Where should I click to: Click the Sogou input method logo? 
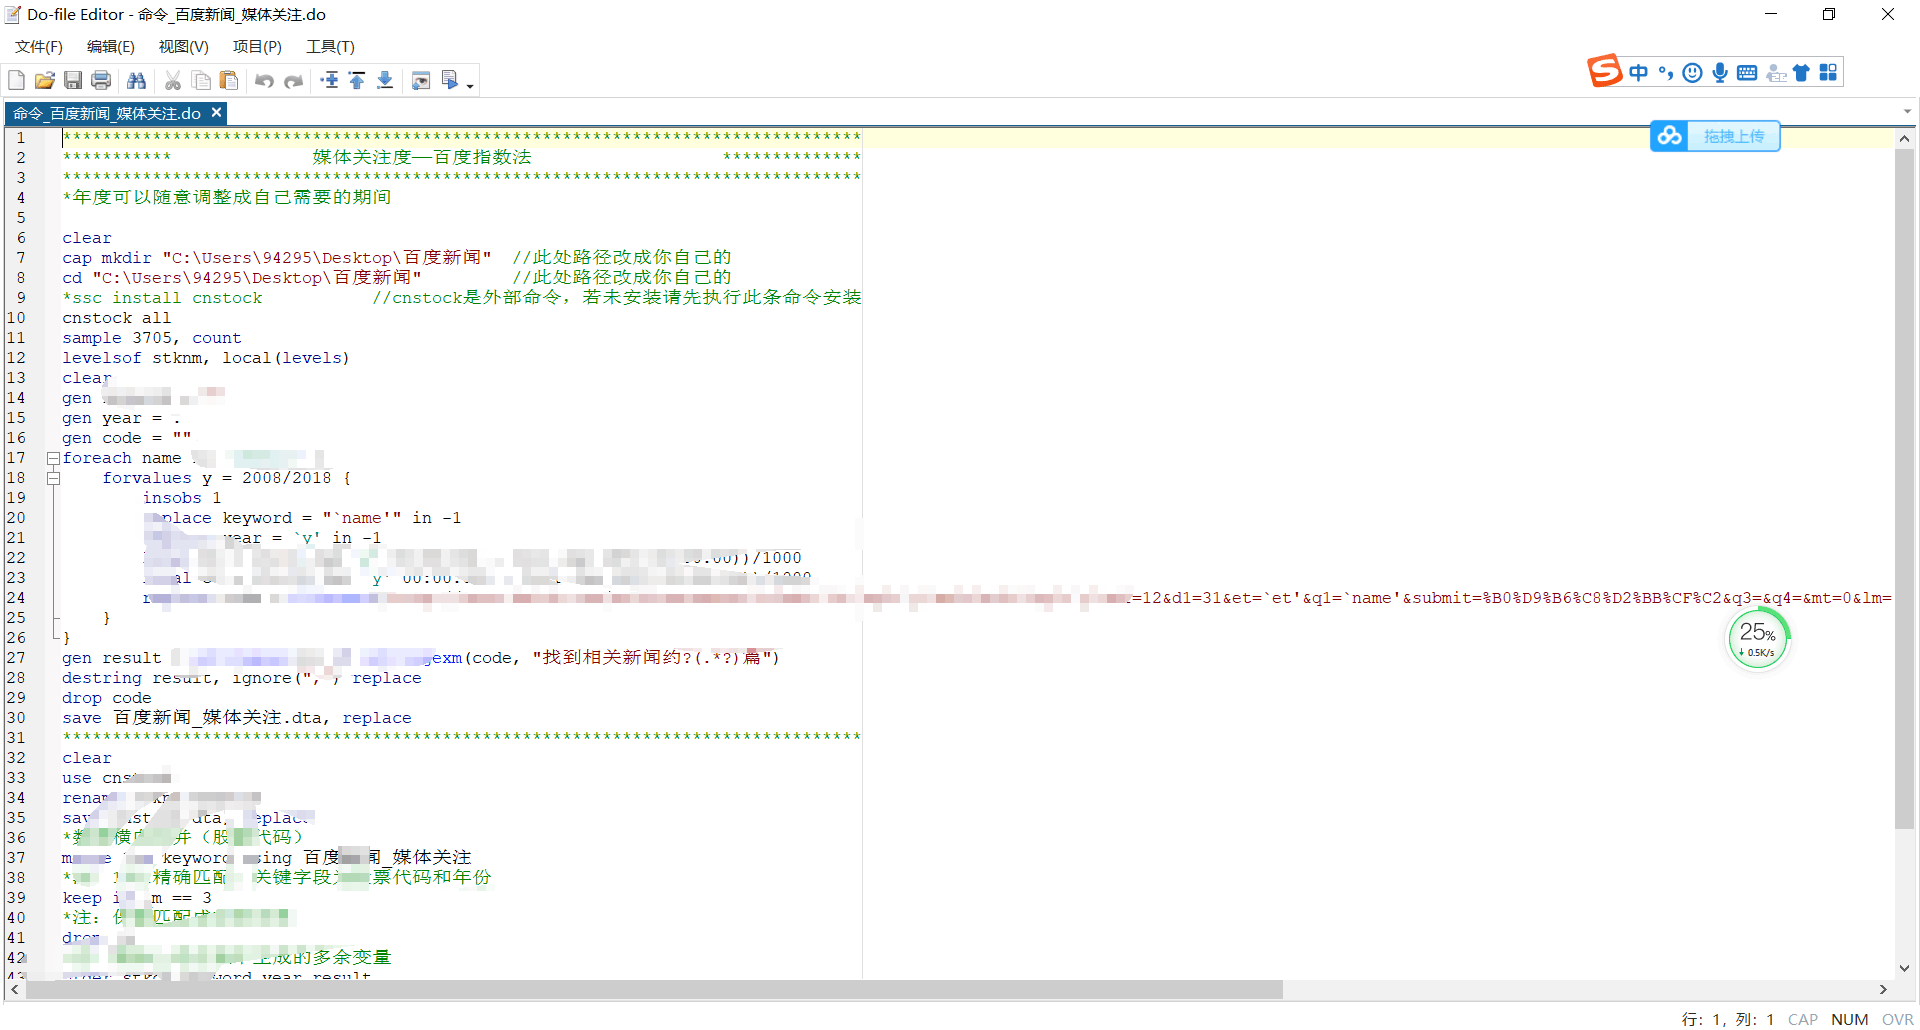[x=1604, y=72]
